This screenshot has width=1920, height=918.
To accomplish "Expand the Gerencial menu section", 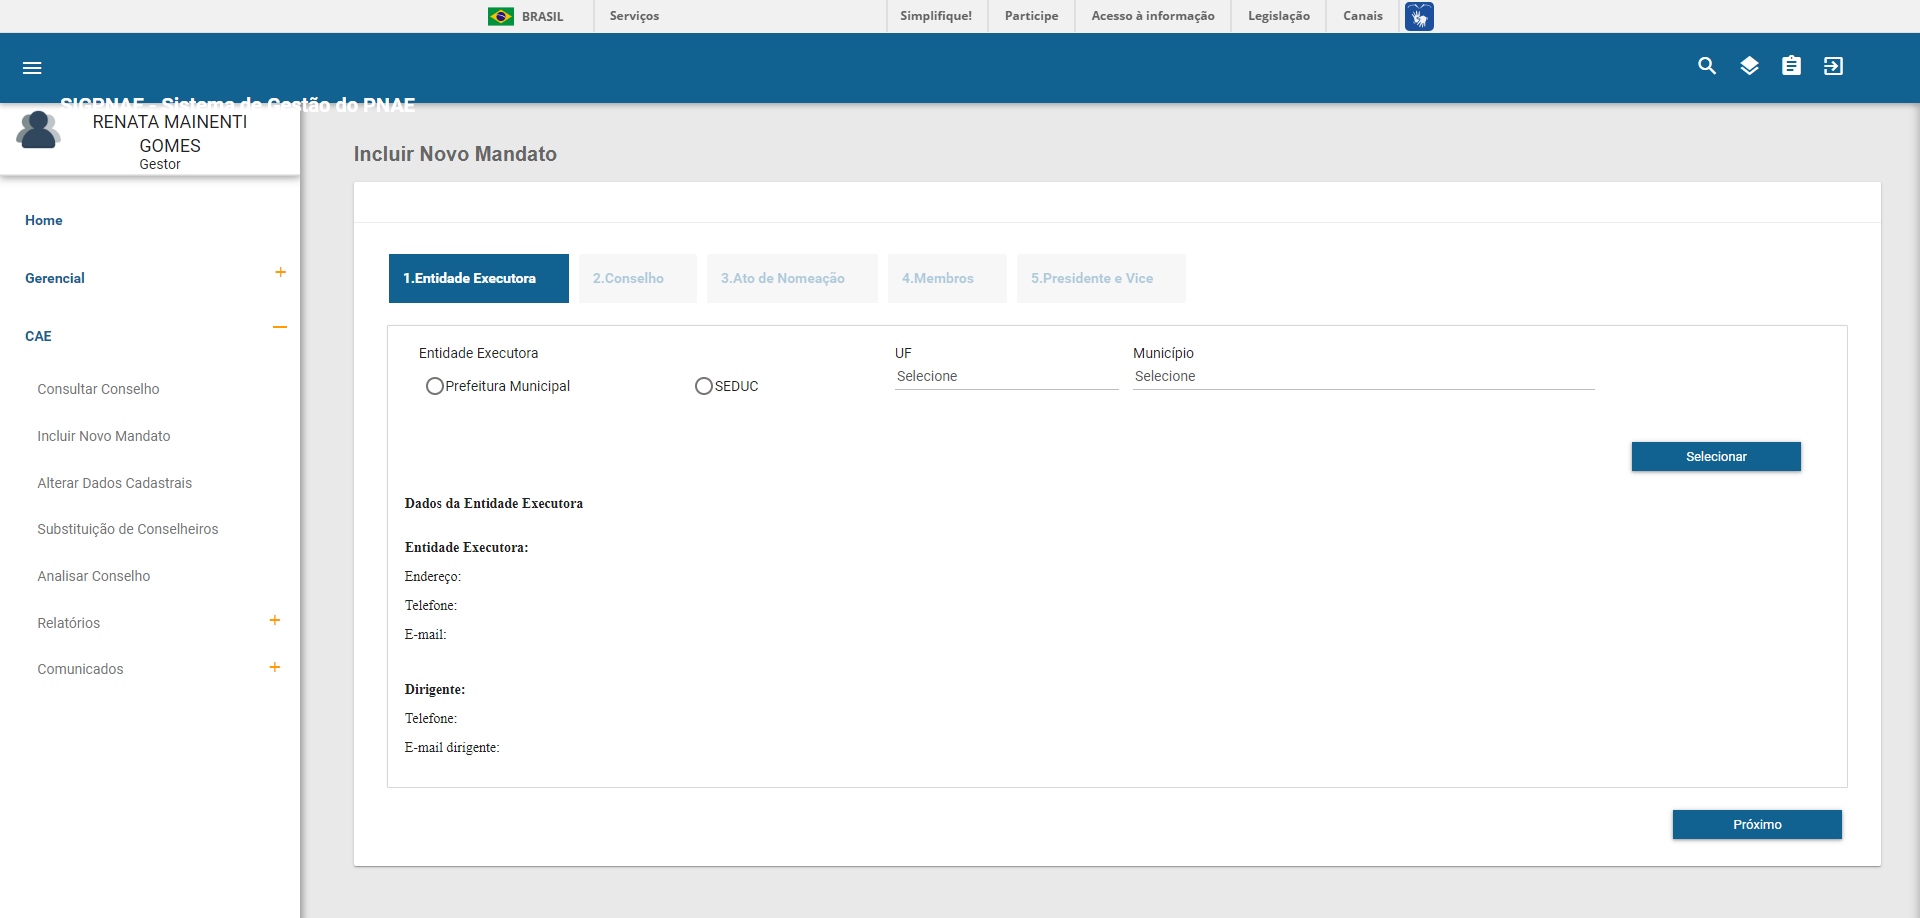I will point(280,273).
